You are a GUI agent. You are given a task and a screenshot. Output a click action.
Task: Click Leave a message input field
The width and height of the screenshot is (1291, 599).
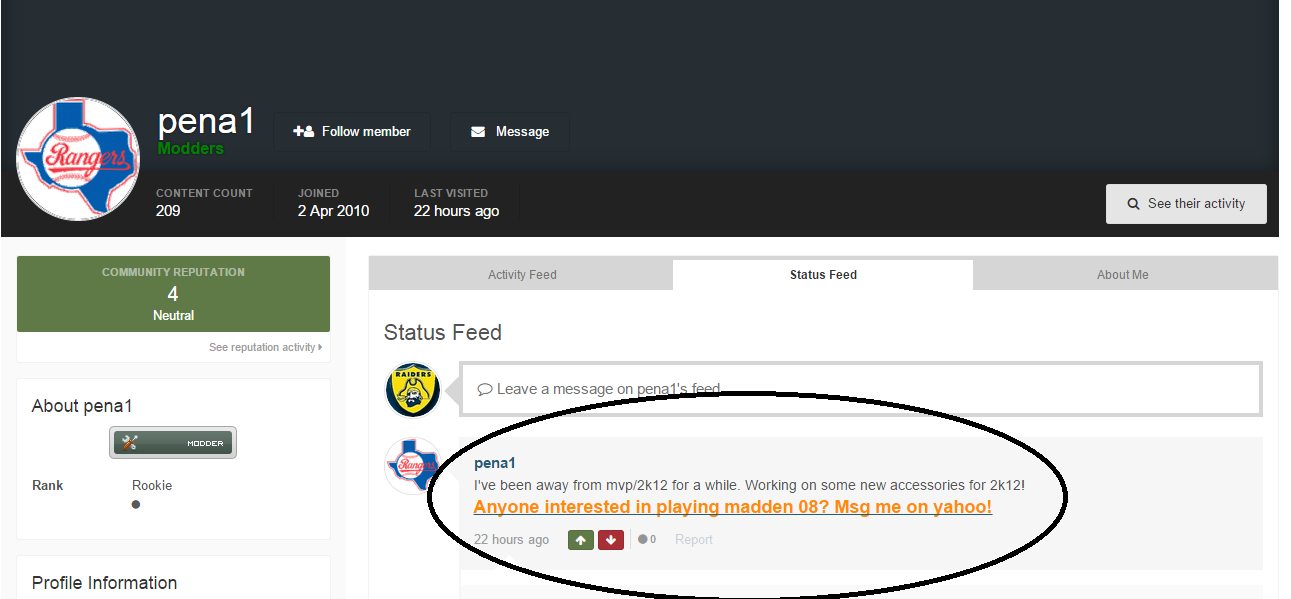tap(860, 389)
